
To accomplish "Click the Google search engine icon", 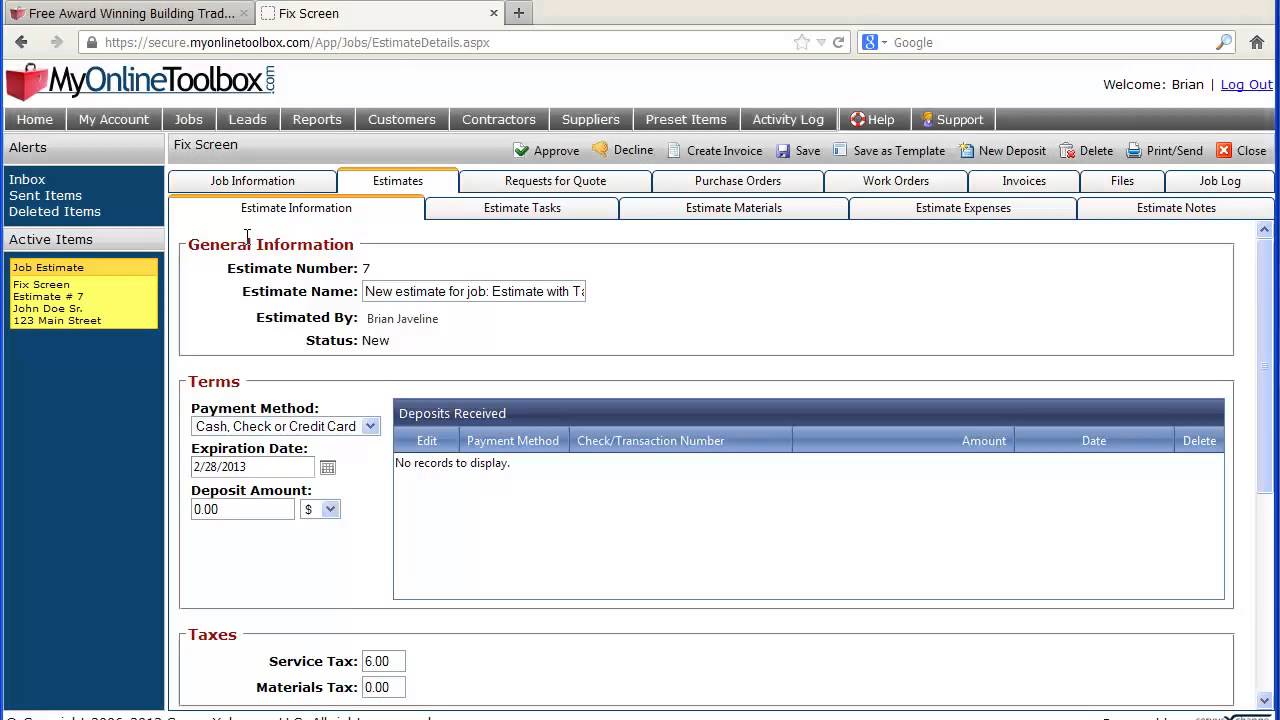I will [870, 42].
